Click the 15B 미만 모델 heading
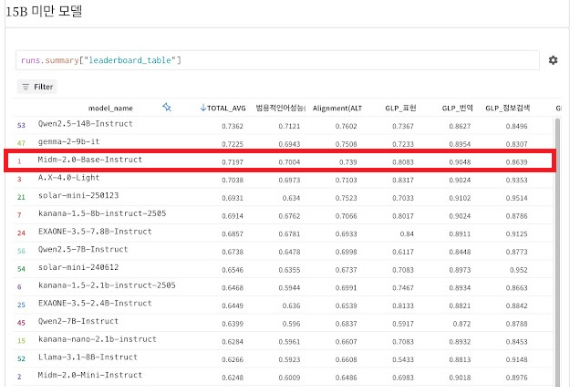 pos(44,11)
